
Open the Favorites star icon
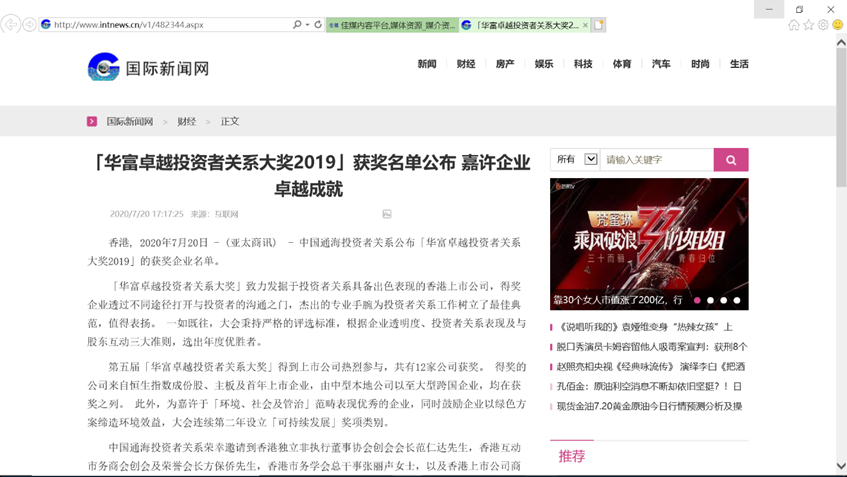click(x=809, y=25)
